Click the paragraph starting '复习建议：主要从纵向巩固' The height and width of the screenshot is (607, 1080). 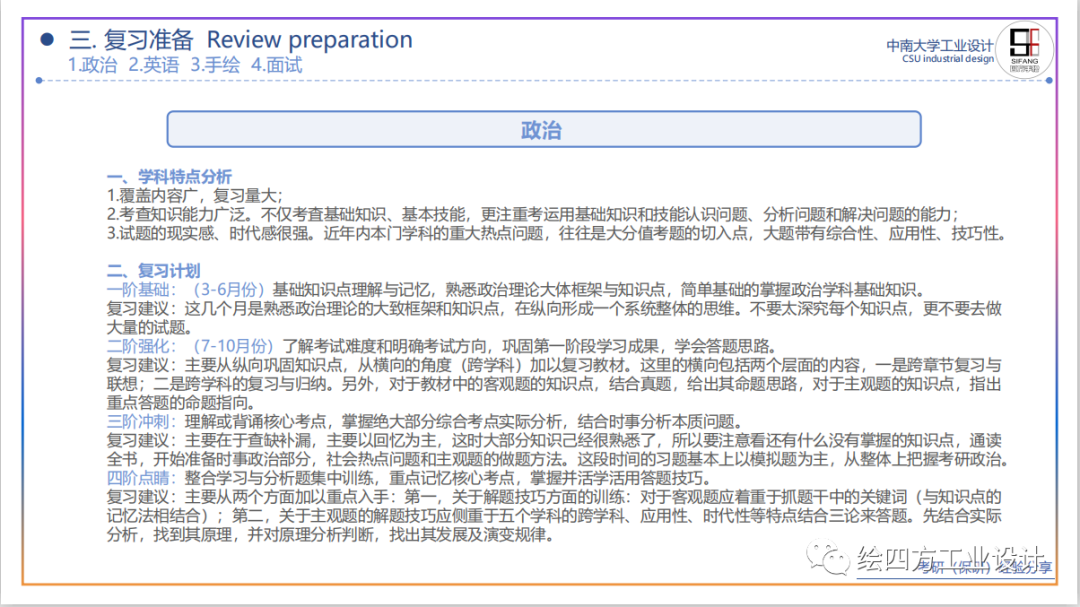point(554,384)
